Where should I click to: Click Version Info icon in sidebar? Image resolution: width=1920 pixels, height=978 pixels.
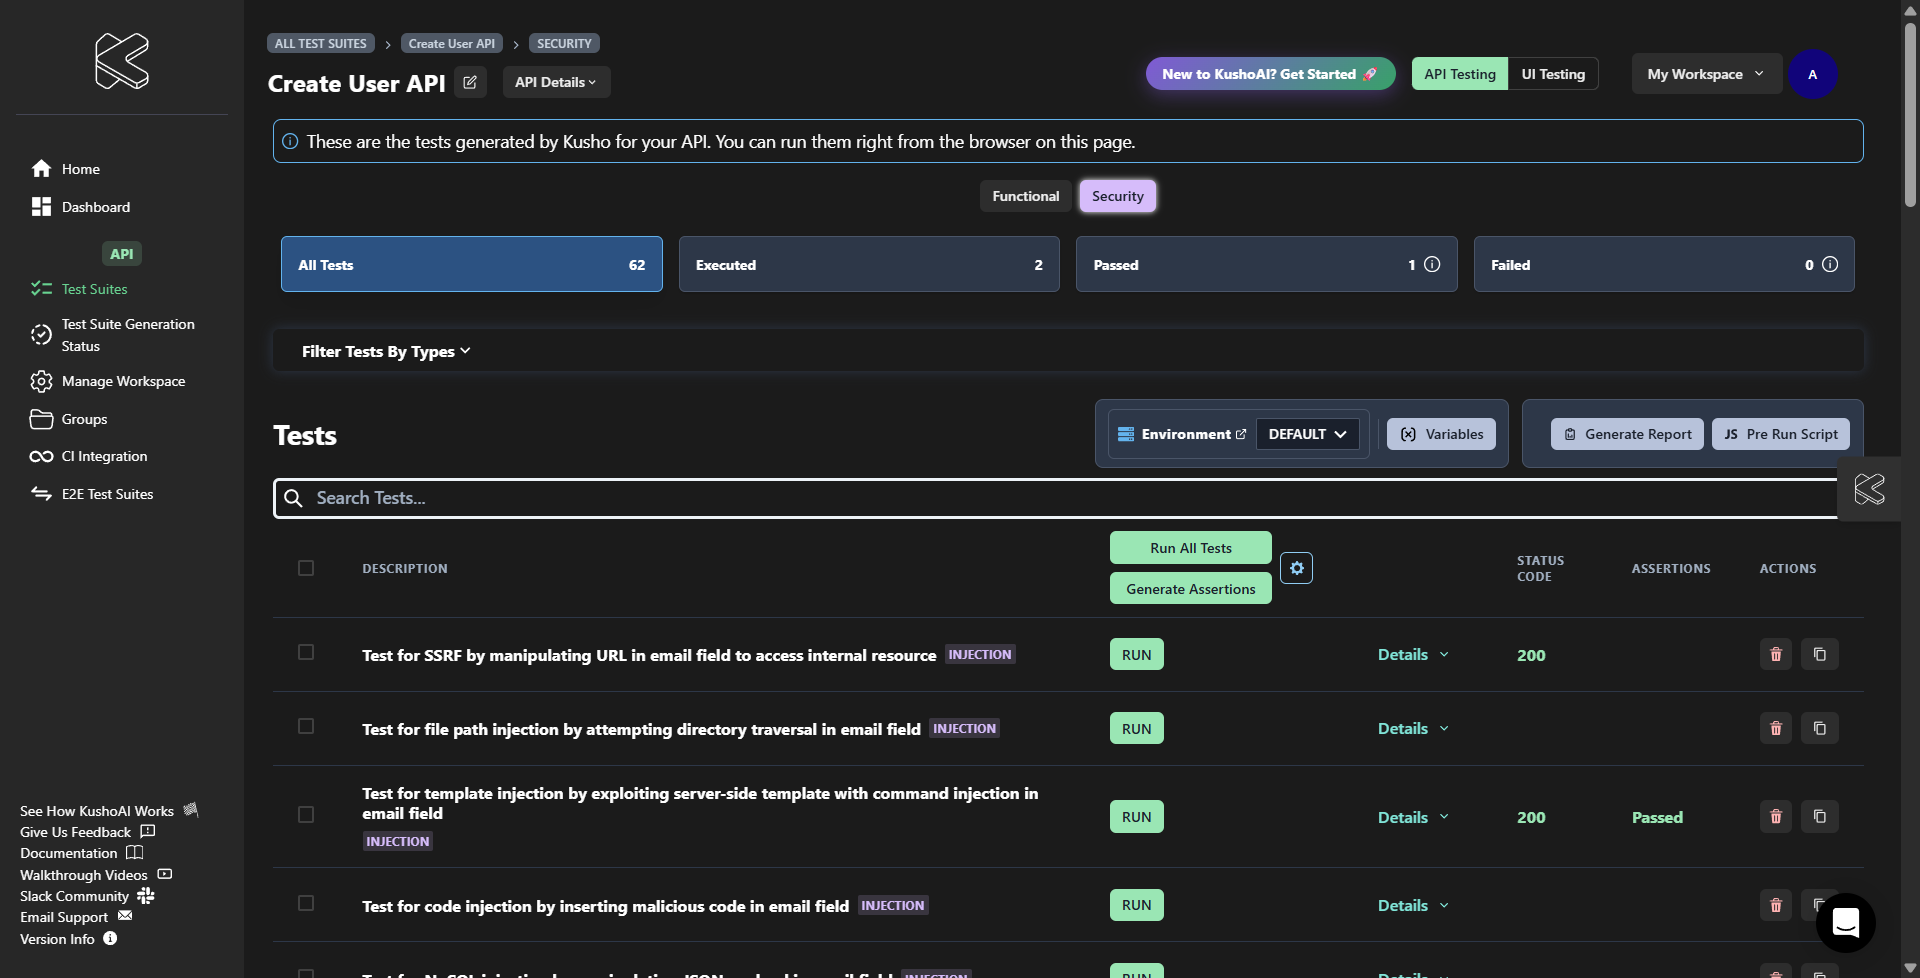111,938
